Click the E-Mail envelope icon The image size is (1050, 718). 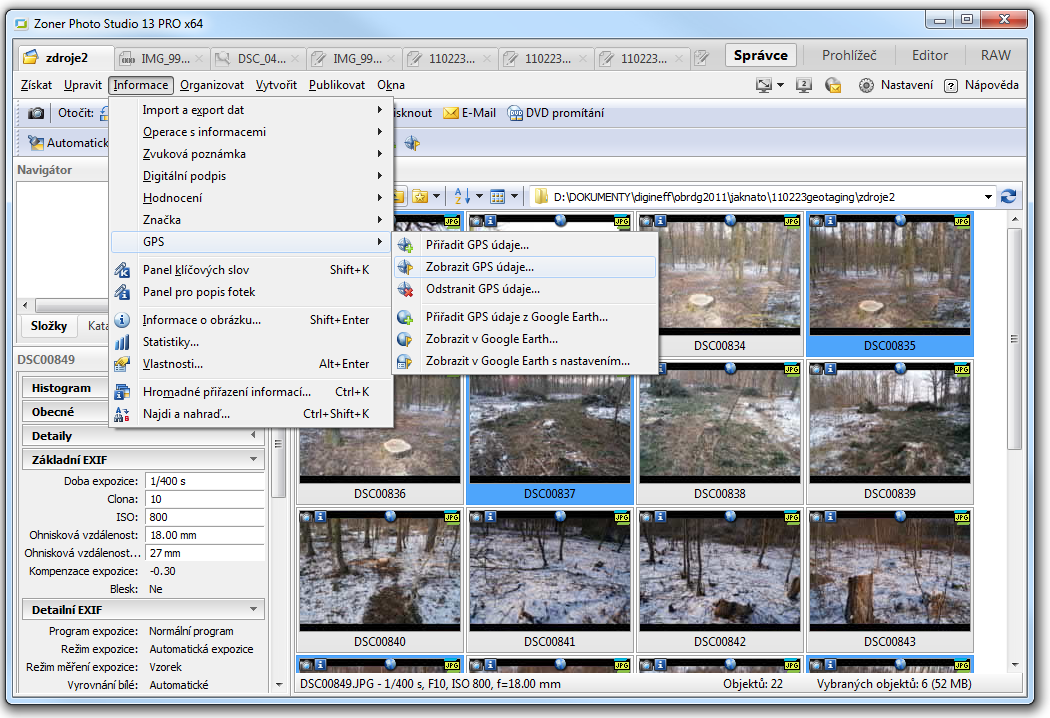[x=451, y=113]
